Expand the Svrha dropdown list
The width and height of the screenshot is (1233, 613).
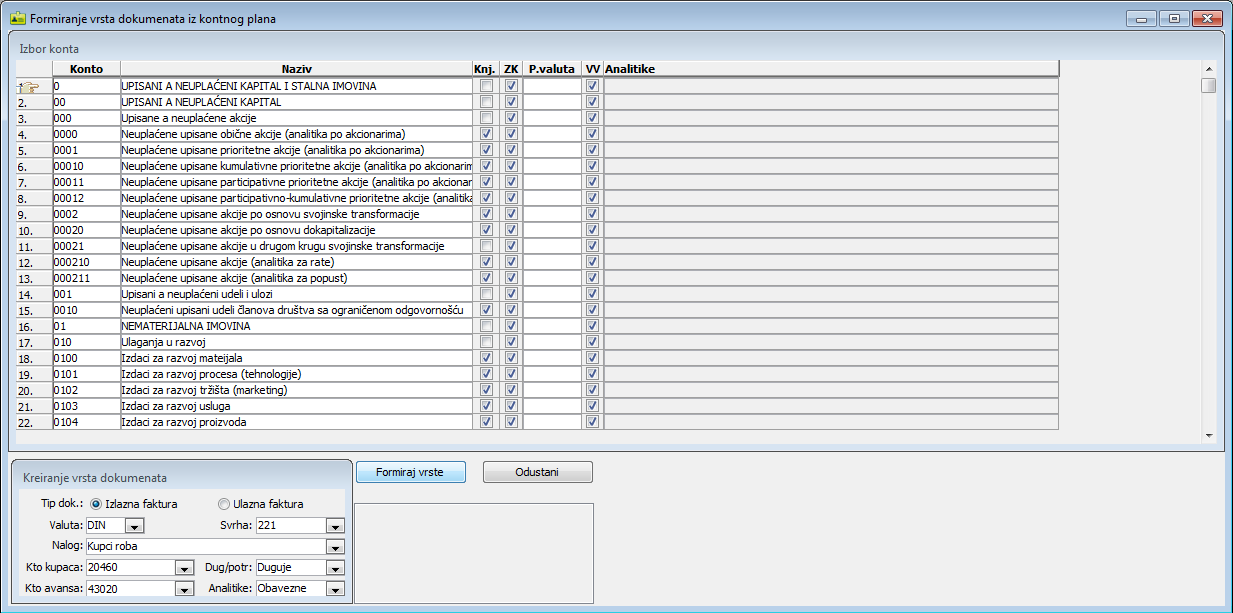coord(335,526)
